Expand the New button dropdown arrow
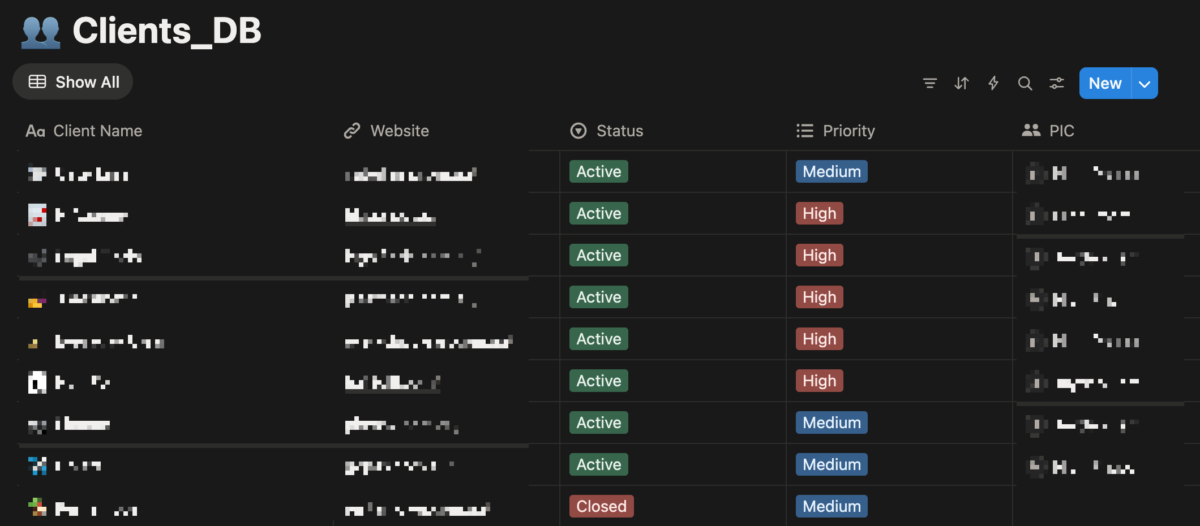This screenshot has height=526, width=1200. point(1145,84)
